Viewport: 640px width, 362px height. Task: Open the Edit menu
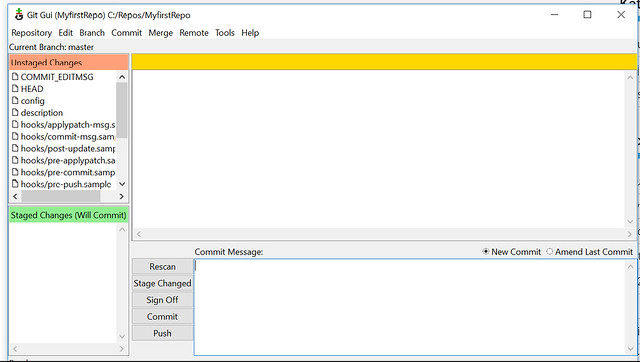point(65,33)
